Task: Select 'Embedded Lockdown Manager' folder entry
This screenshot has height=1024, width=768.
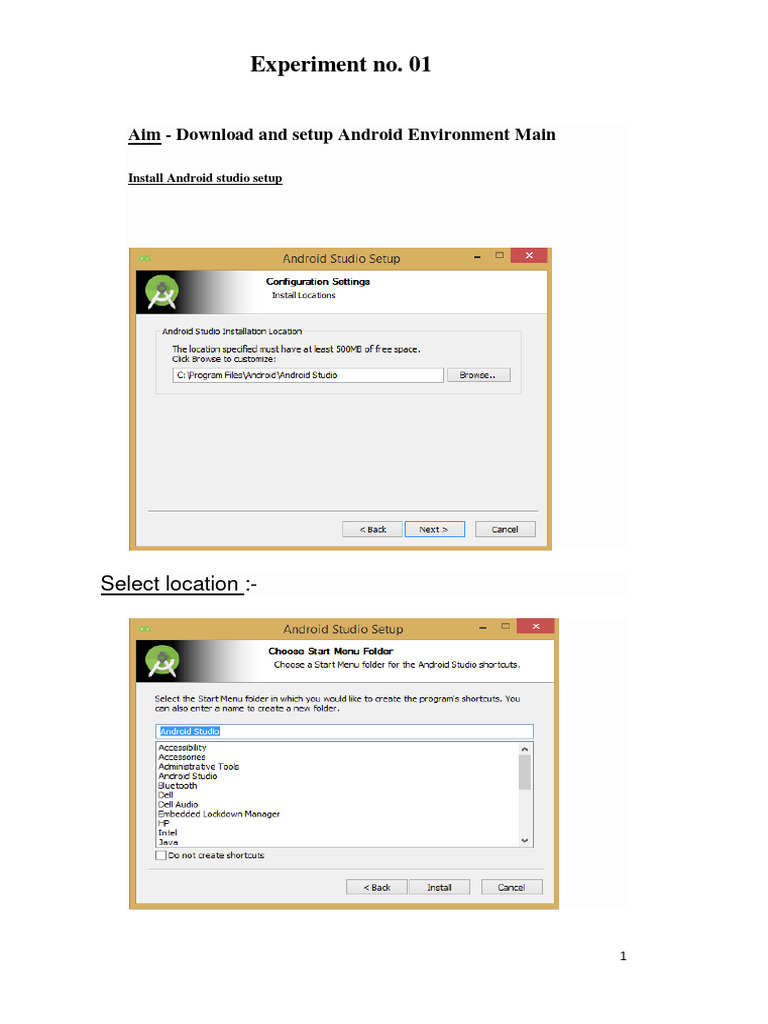Action: [219, 814]
